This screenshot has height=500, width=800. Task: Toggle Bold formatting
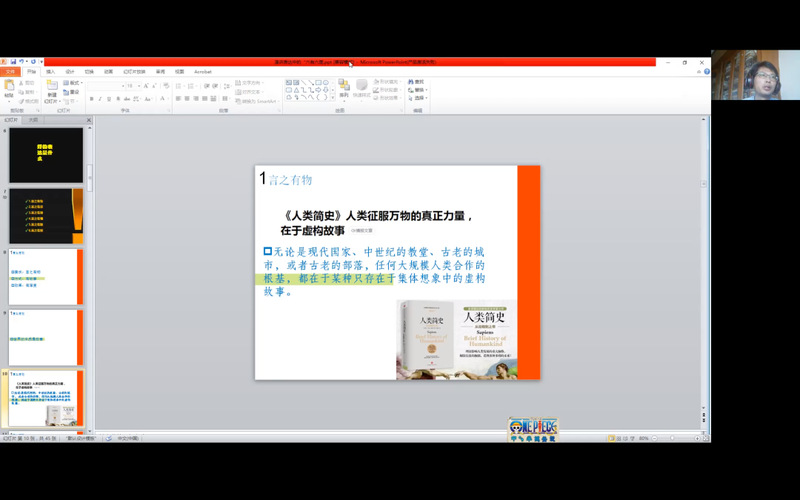91,99
